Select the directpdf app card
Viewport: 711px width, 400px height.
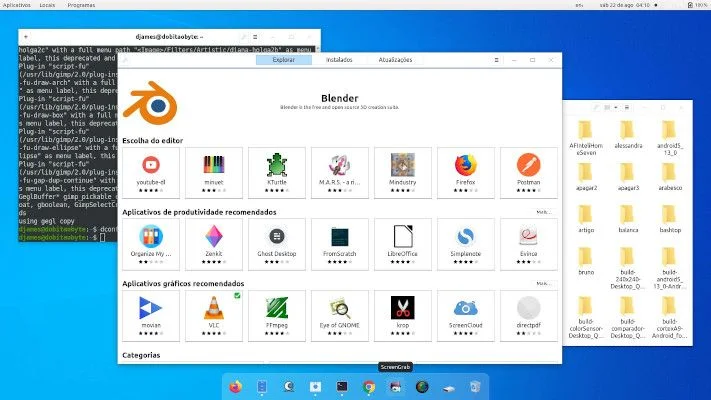[529, 316]
